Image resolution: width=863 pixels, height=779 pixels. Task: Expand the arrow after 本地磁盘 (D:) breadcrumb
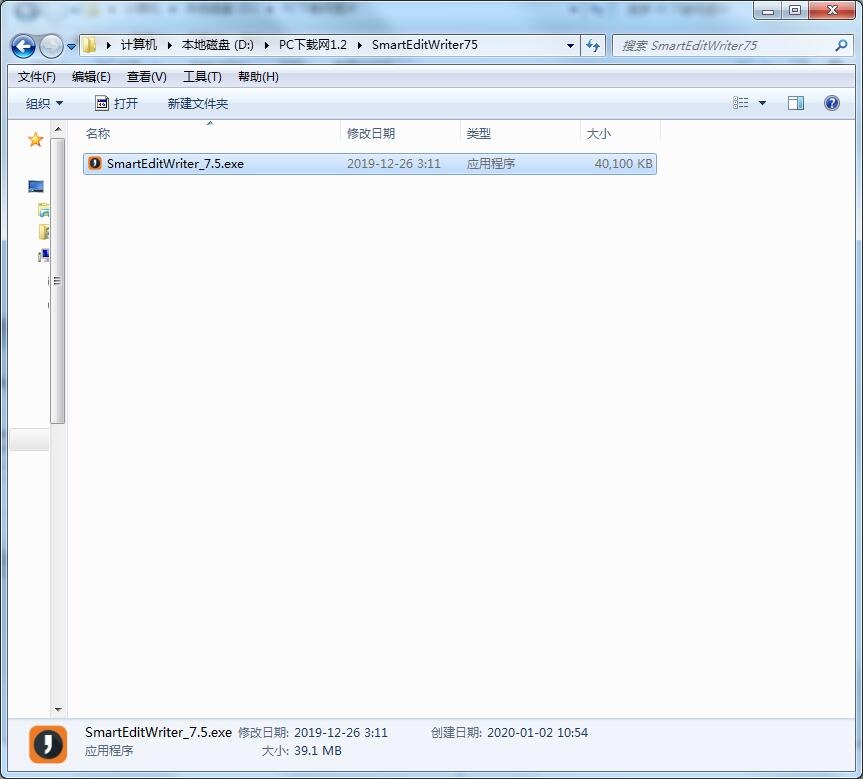coord(267,45)
